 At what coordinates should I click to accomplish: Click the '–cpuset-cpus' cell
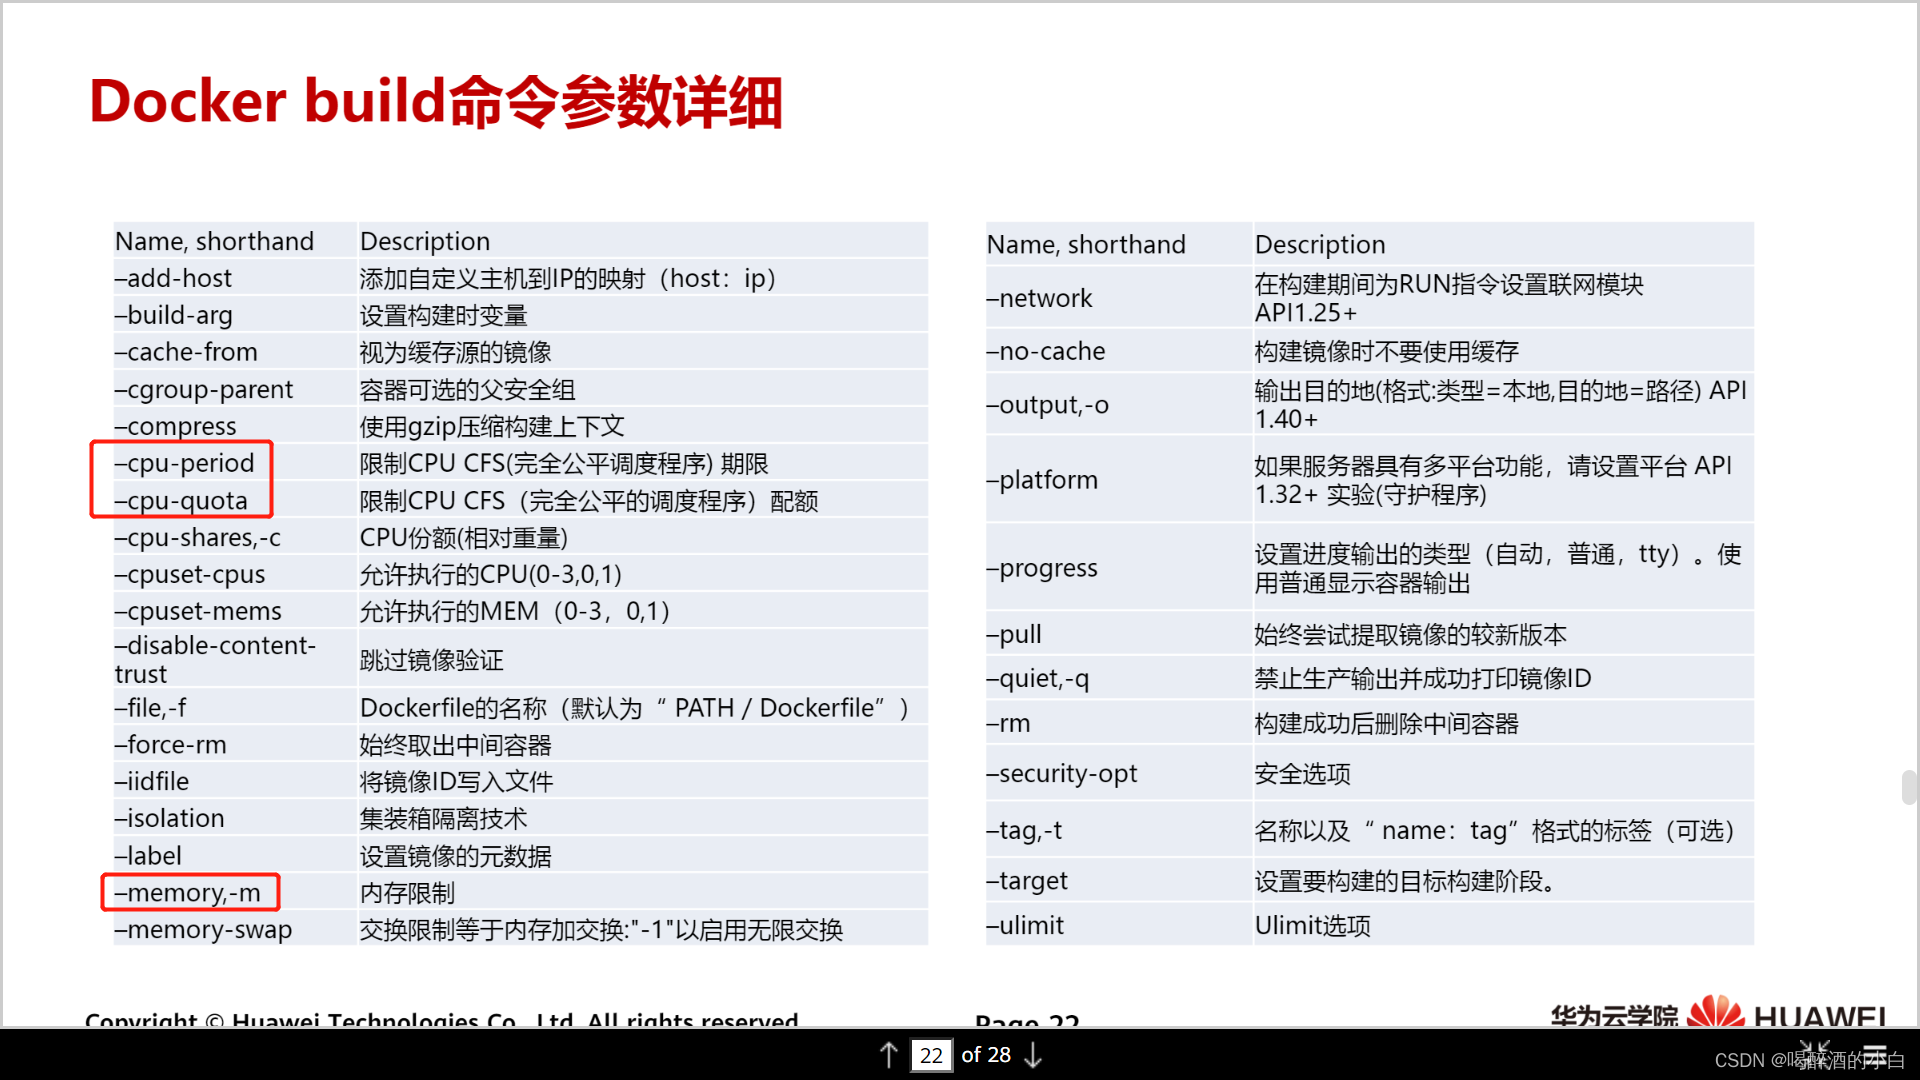tap(235, 574)
